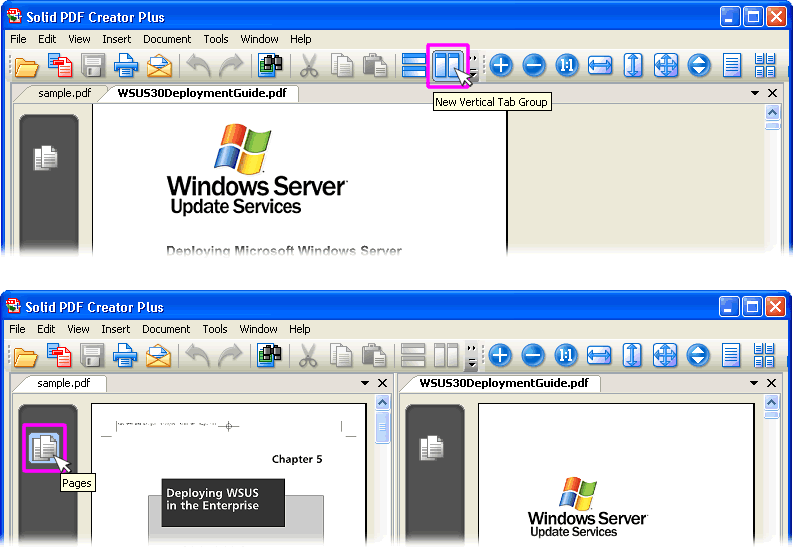Click Redo arrow in upper window toolbar
Screen dimensions: 800x560
[231, 66]
